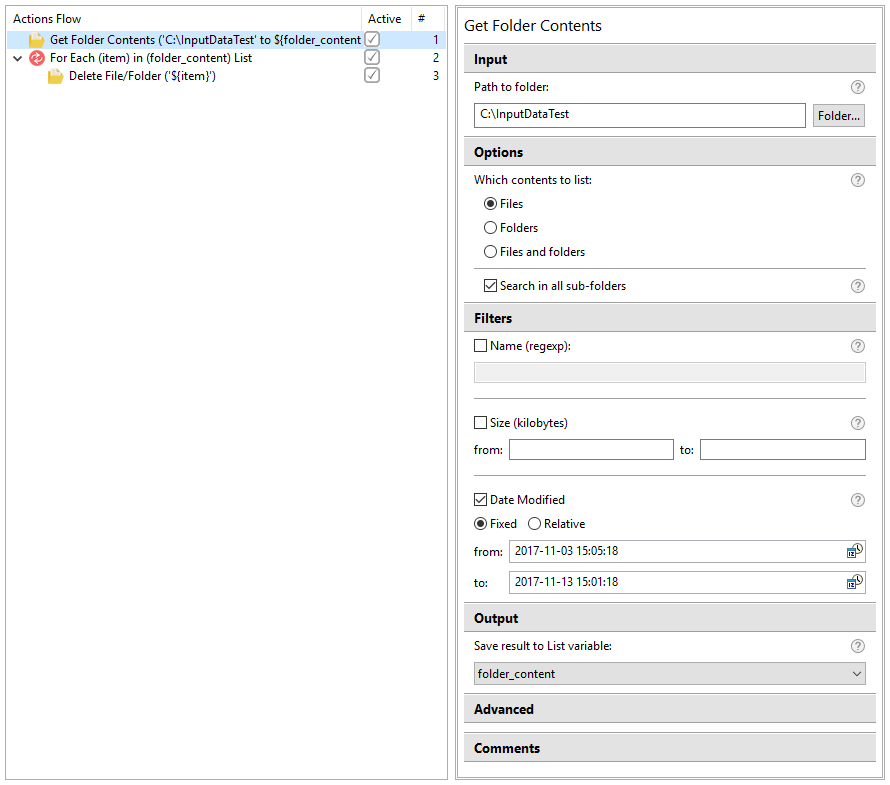This screenshot has height=785, width=890.
Task: Open help for Save result to List variable
Action: click(x=857, y=646)
